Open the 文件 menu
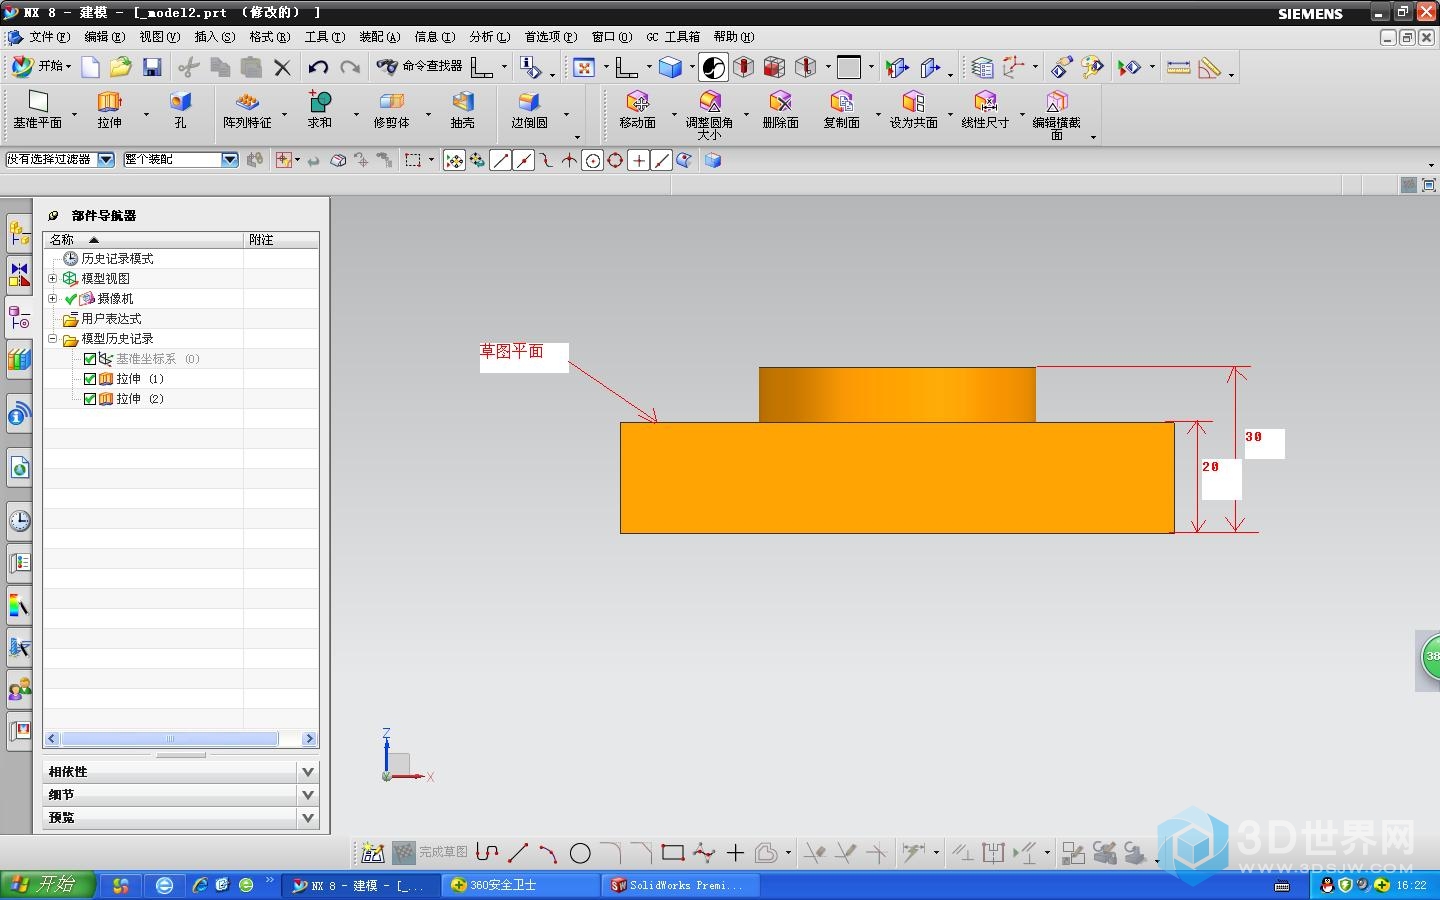Image resolution: width=1440 pixels, height=900 pixels. [x=50, y=37]
